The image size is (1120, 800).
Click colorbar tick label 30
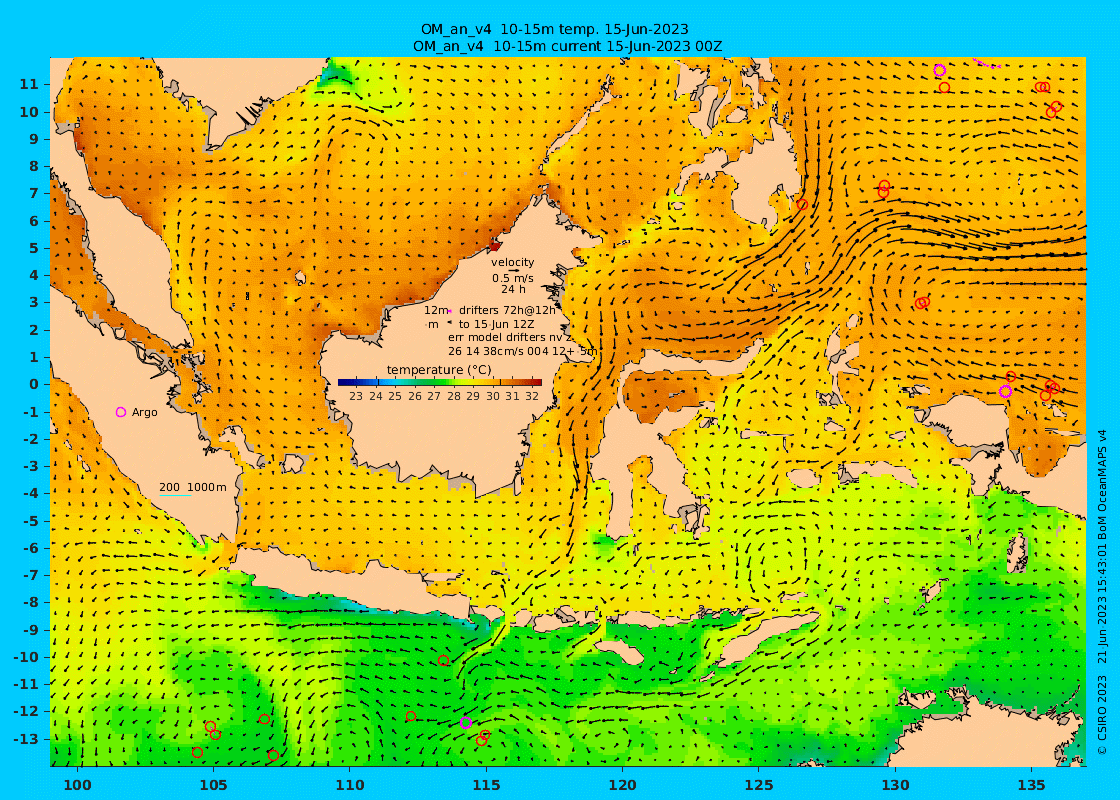[x=493, y=396]
